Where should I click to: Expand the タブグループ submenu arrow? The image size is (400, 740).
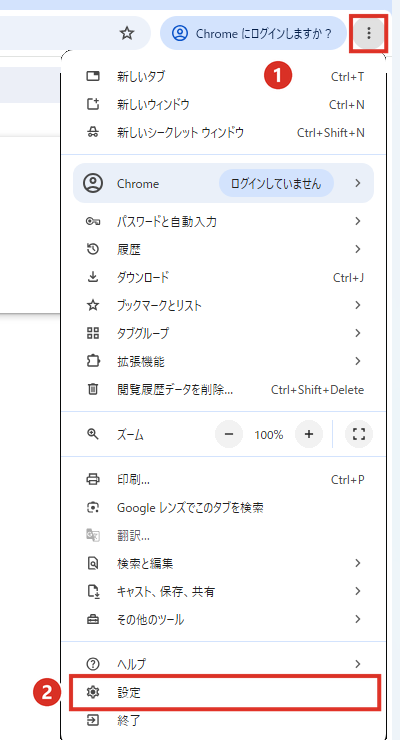pyautogui.click(x=358, y=333)
